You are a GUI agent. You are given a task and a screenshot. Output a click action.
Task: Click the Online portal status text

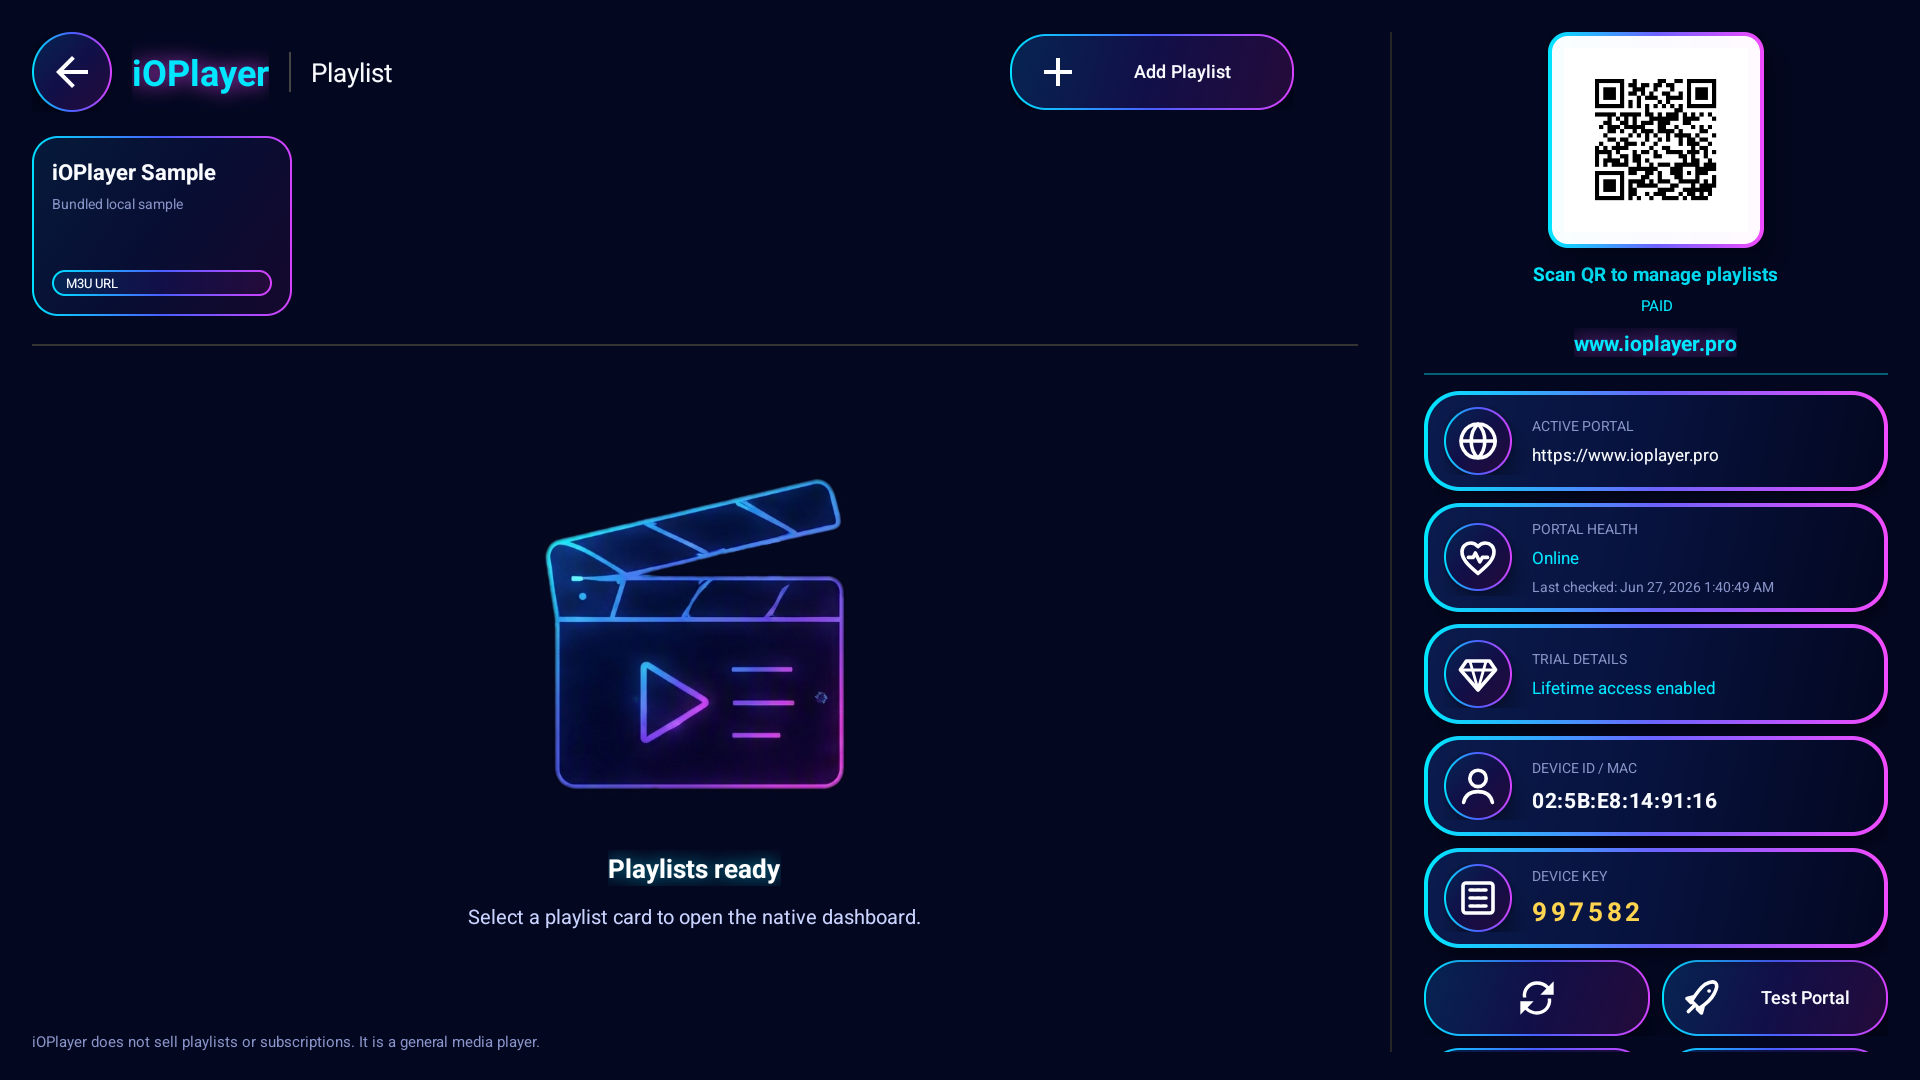point(1555,558)
